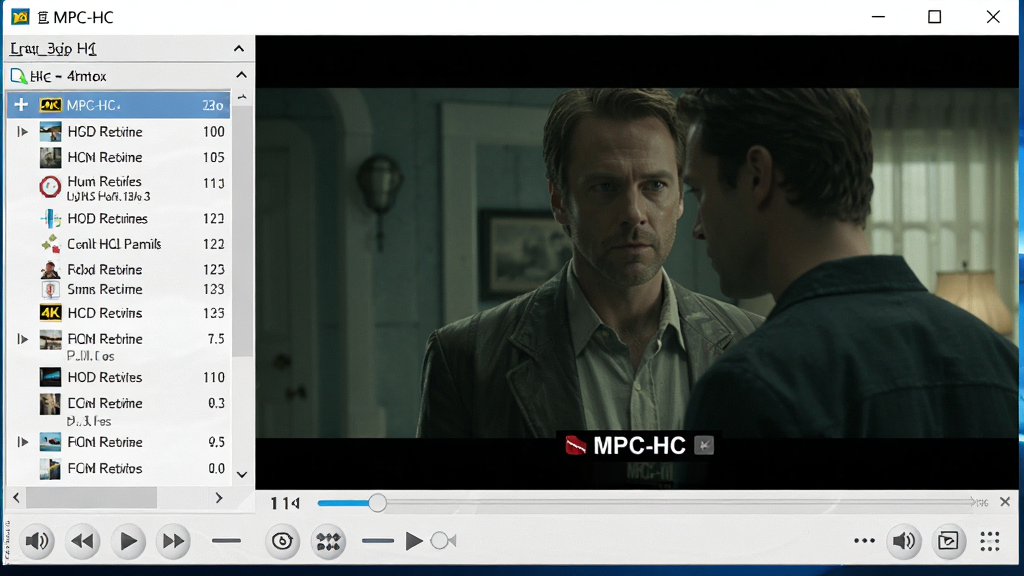Select the 'EOnl Retirine' 0.3 item

click(x=118, y=409)
